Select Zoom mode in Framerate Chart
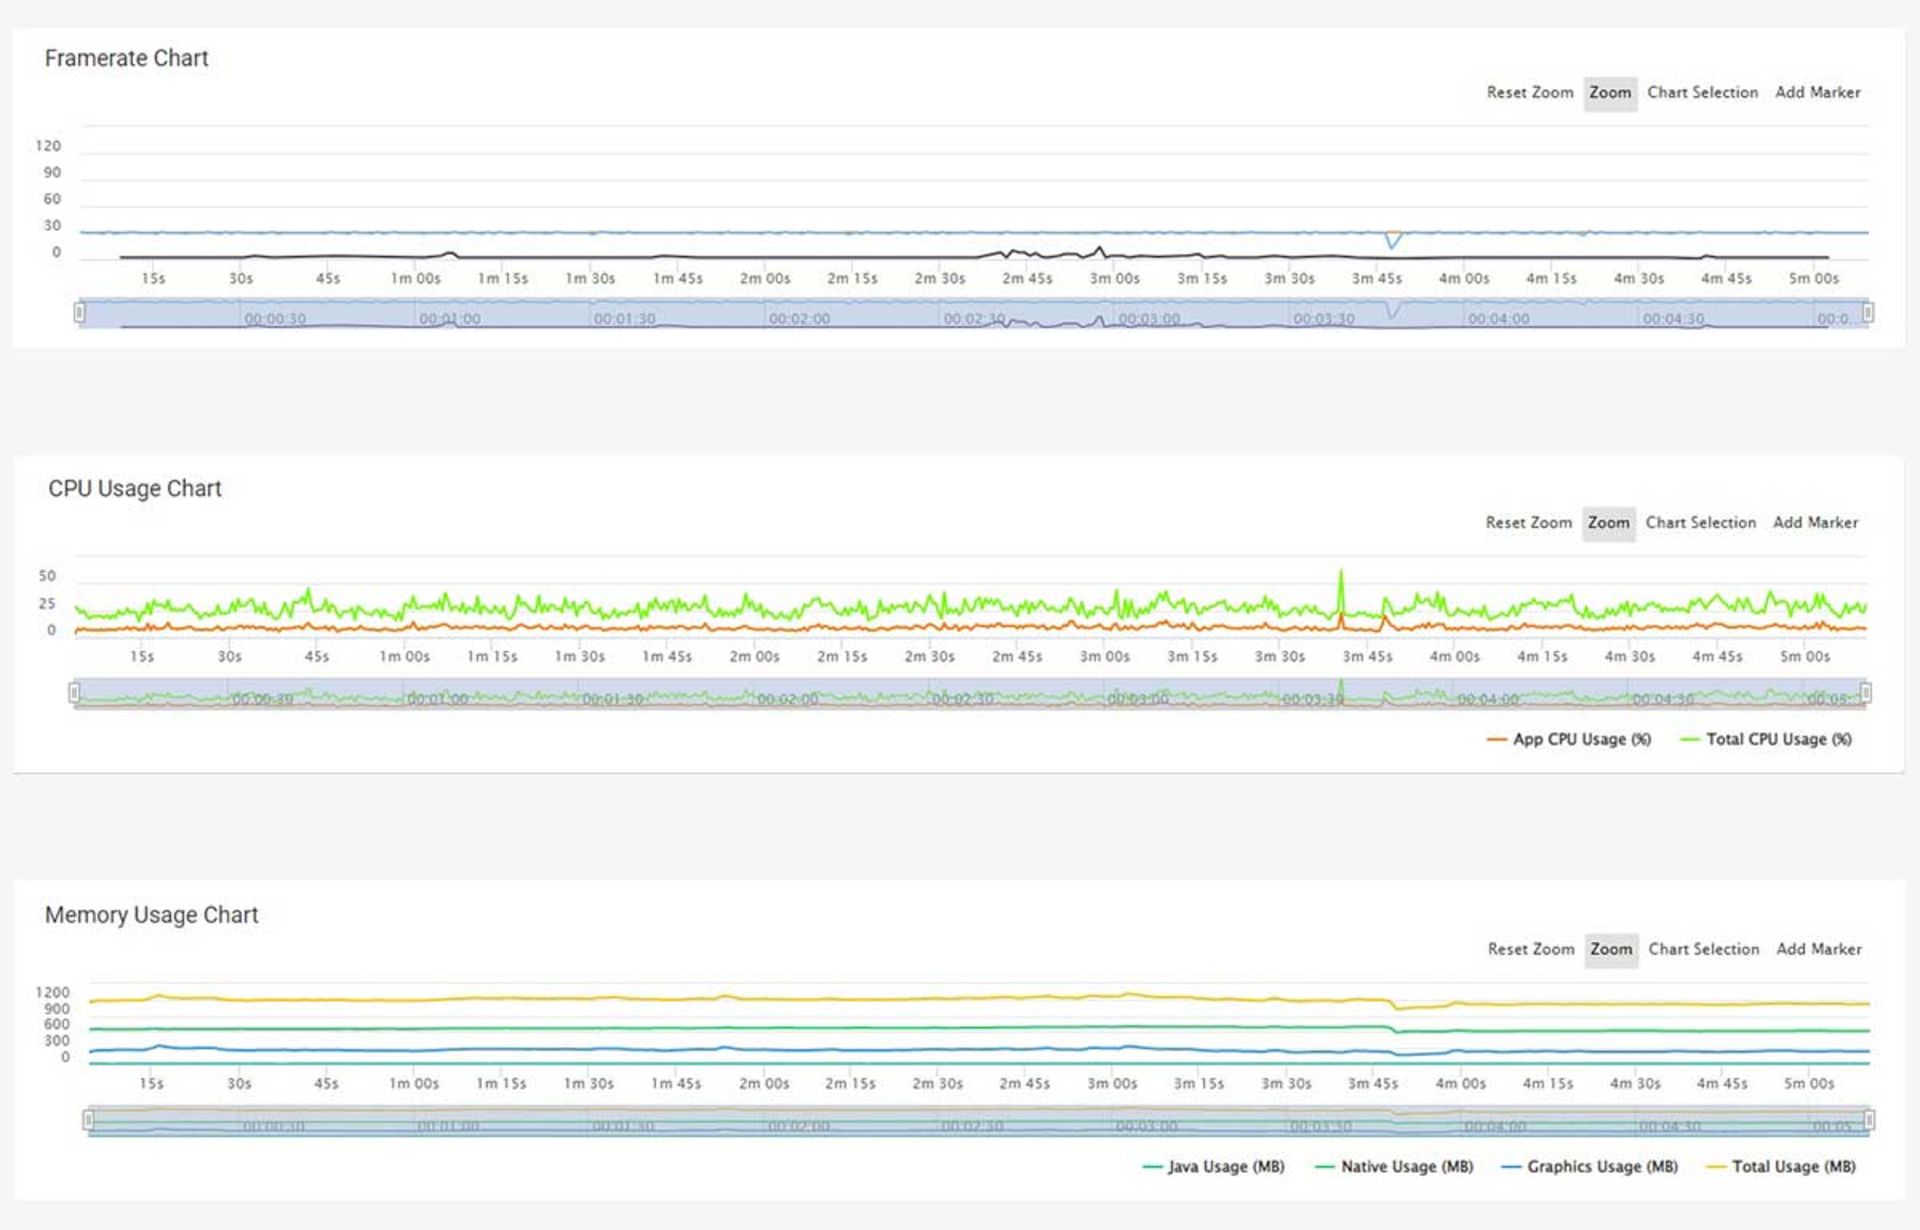This screenshot has height=1230, width=1920. (x=1610, y=93)
